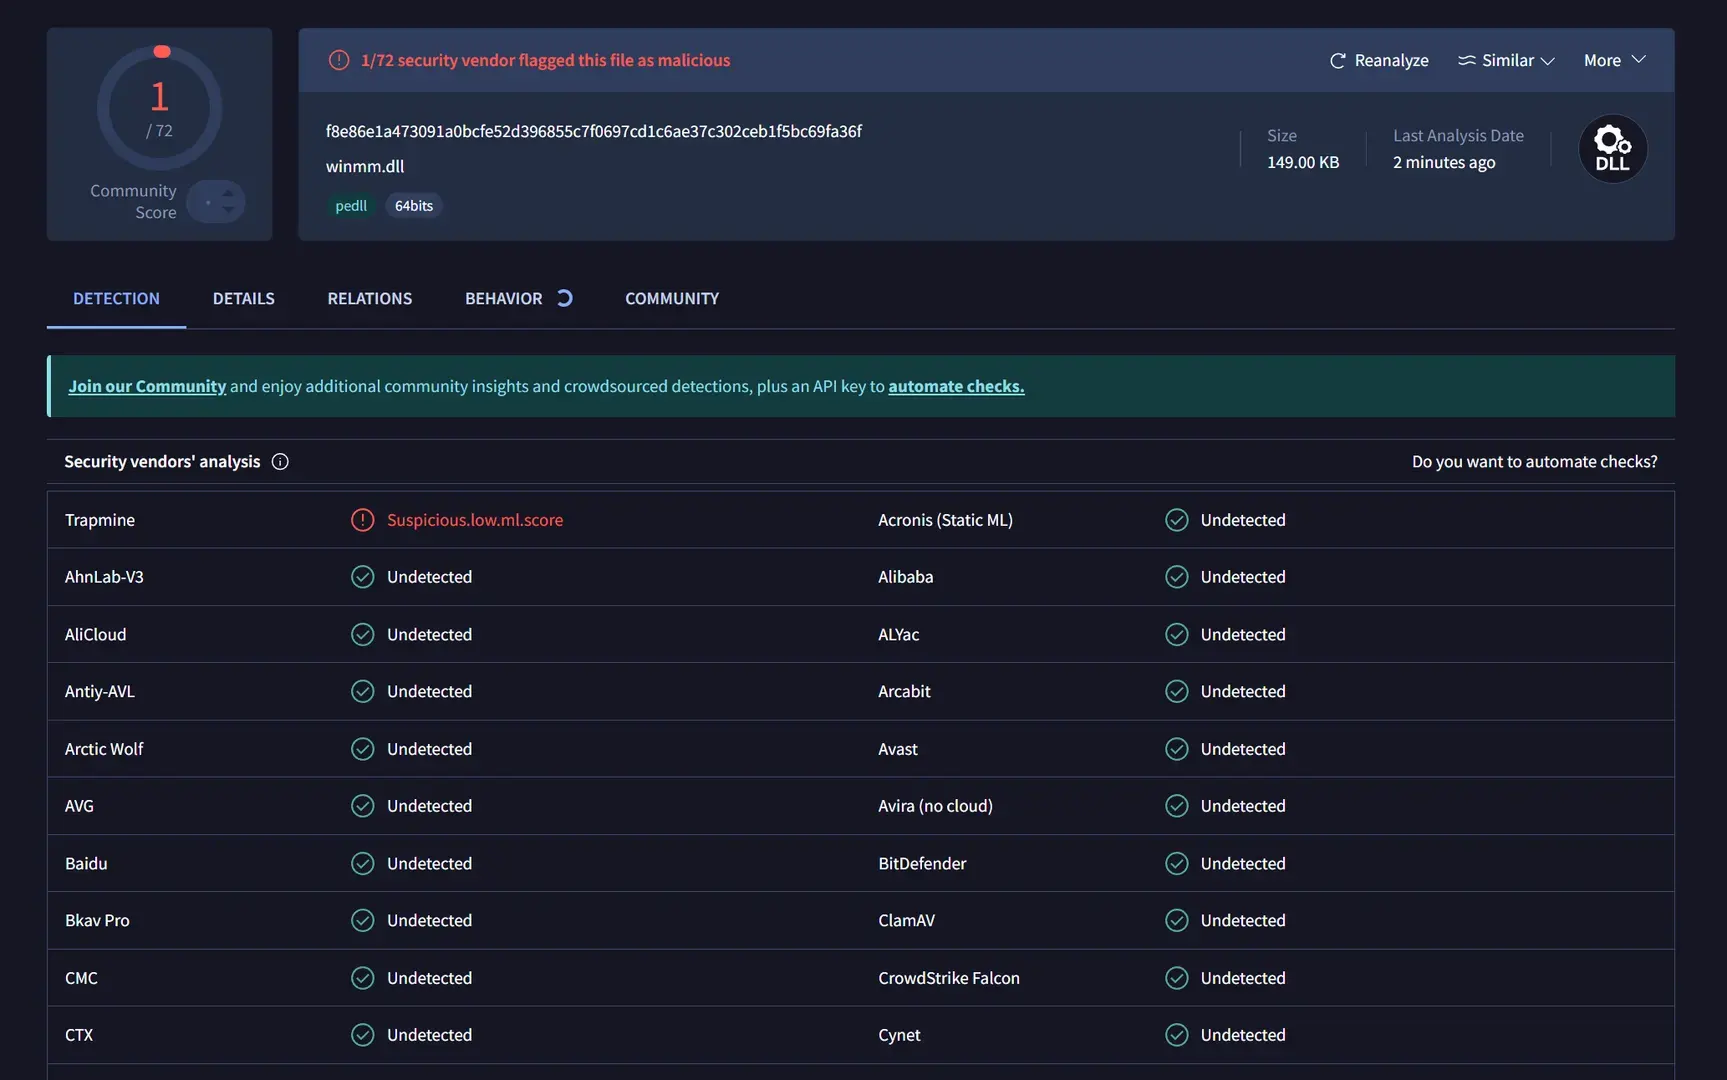Click the detection score circle gauge
This screenshot has width=1727, height=1080.
click(159, 109)
